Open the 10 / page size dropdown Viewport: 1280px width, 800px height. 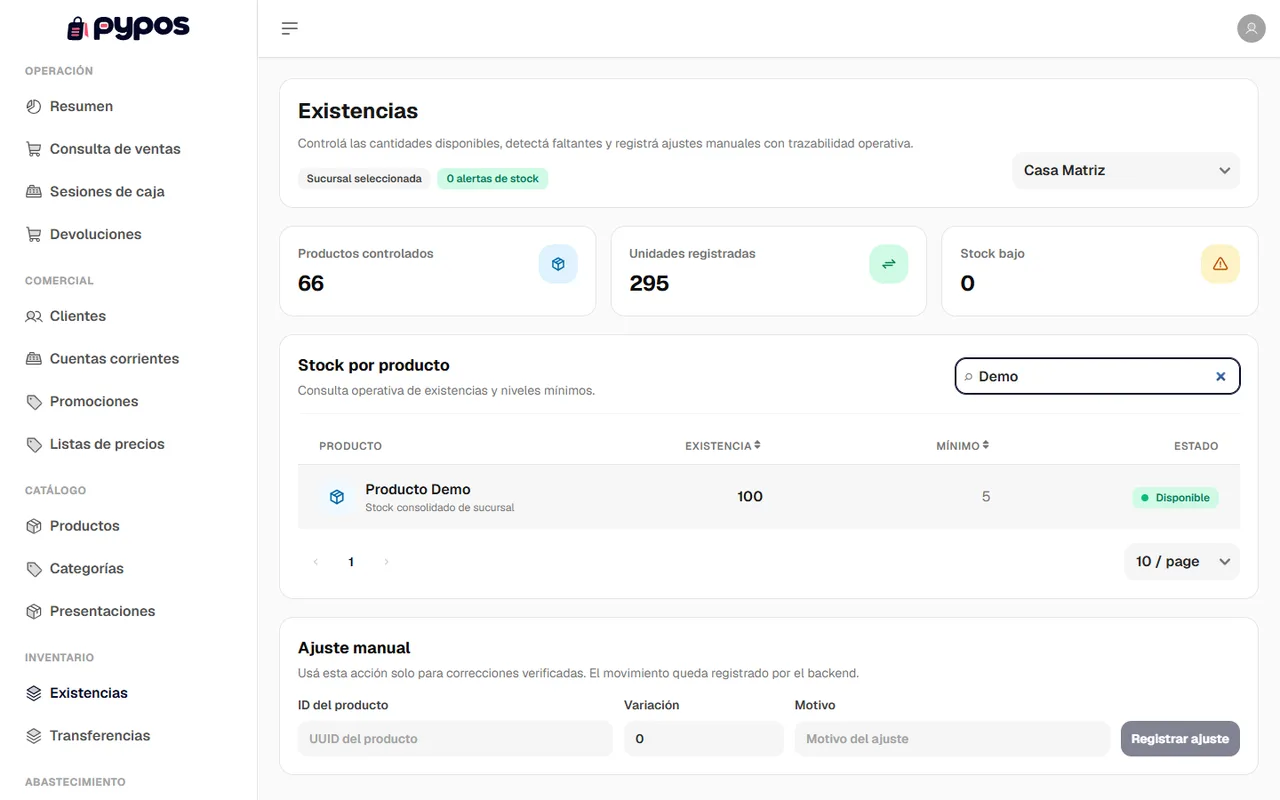[1182, 562]
